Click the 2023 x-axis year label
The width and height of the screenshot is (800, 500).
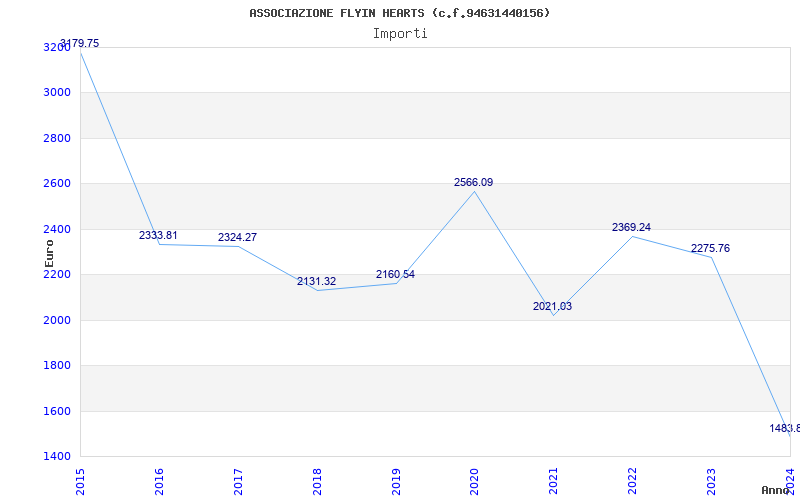(x=712, y=481)
